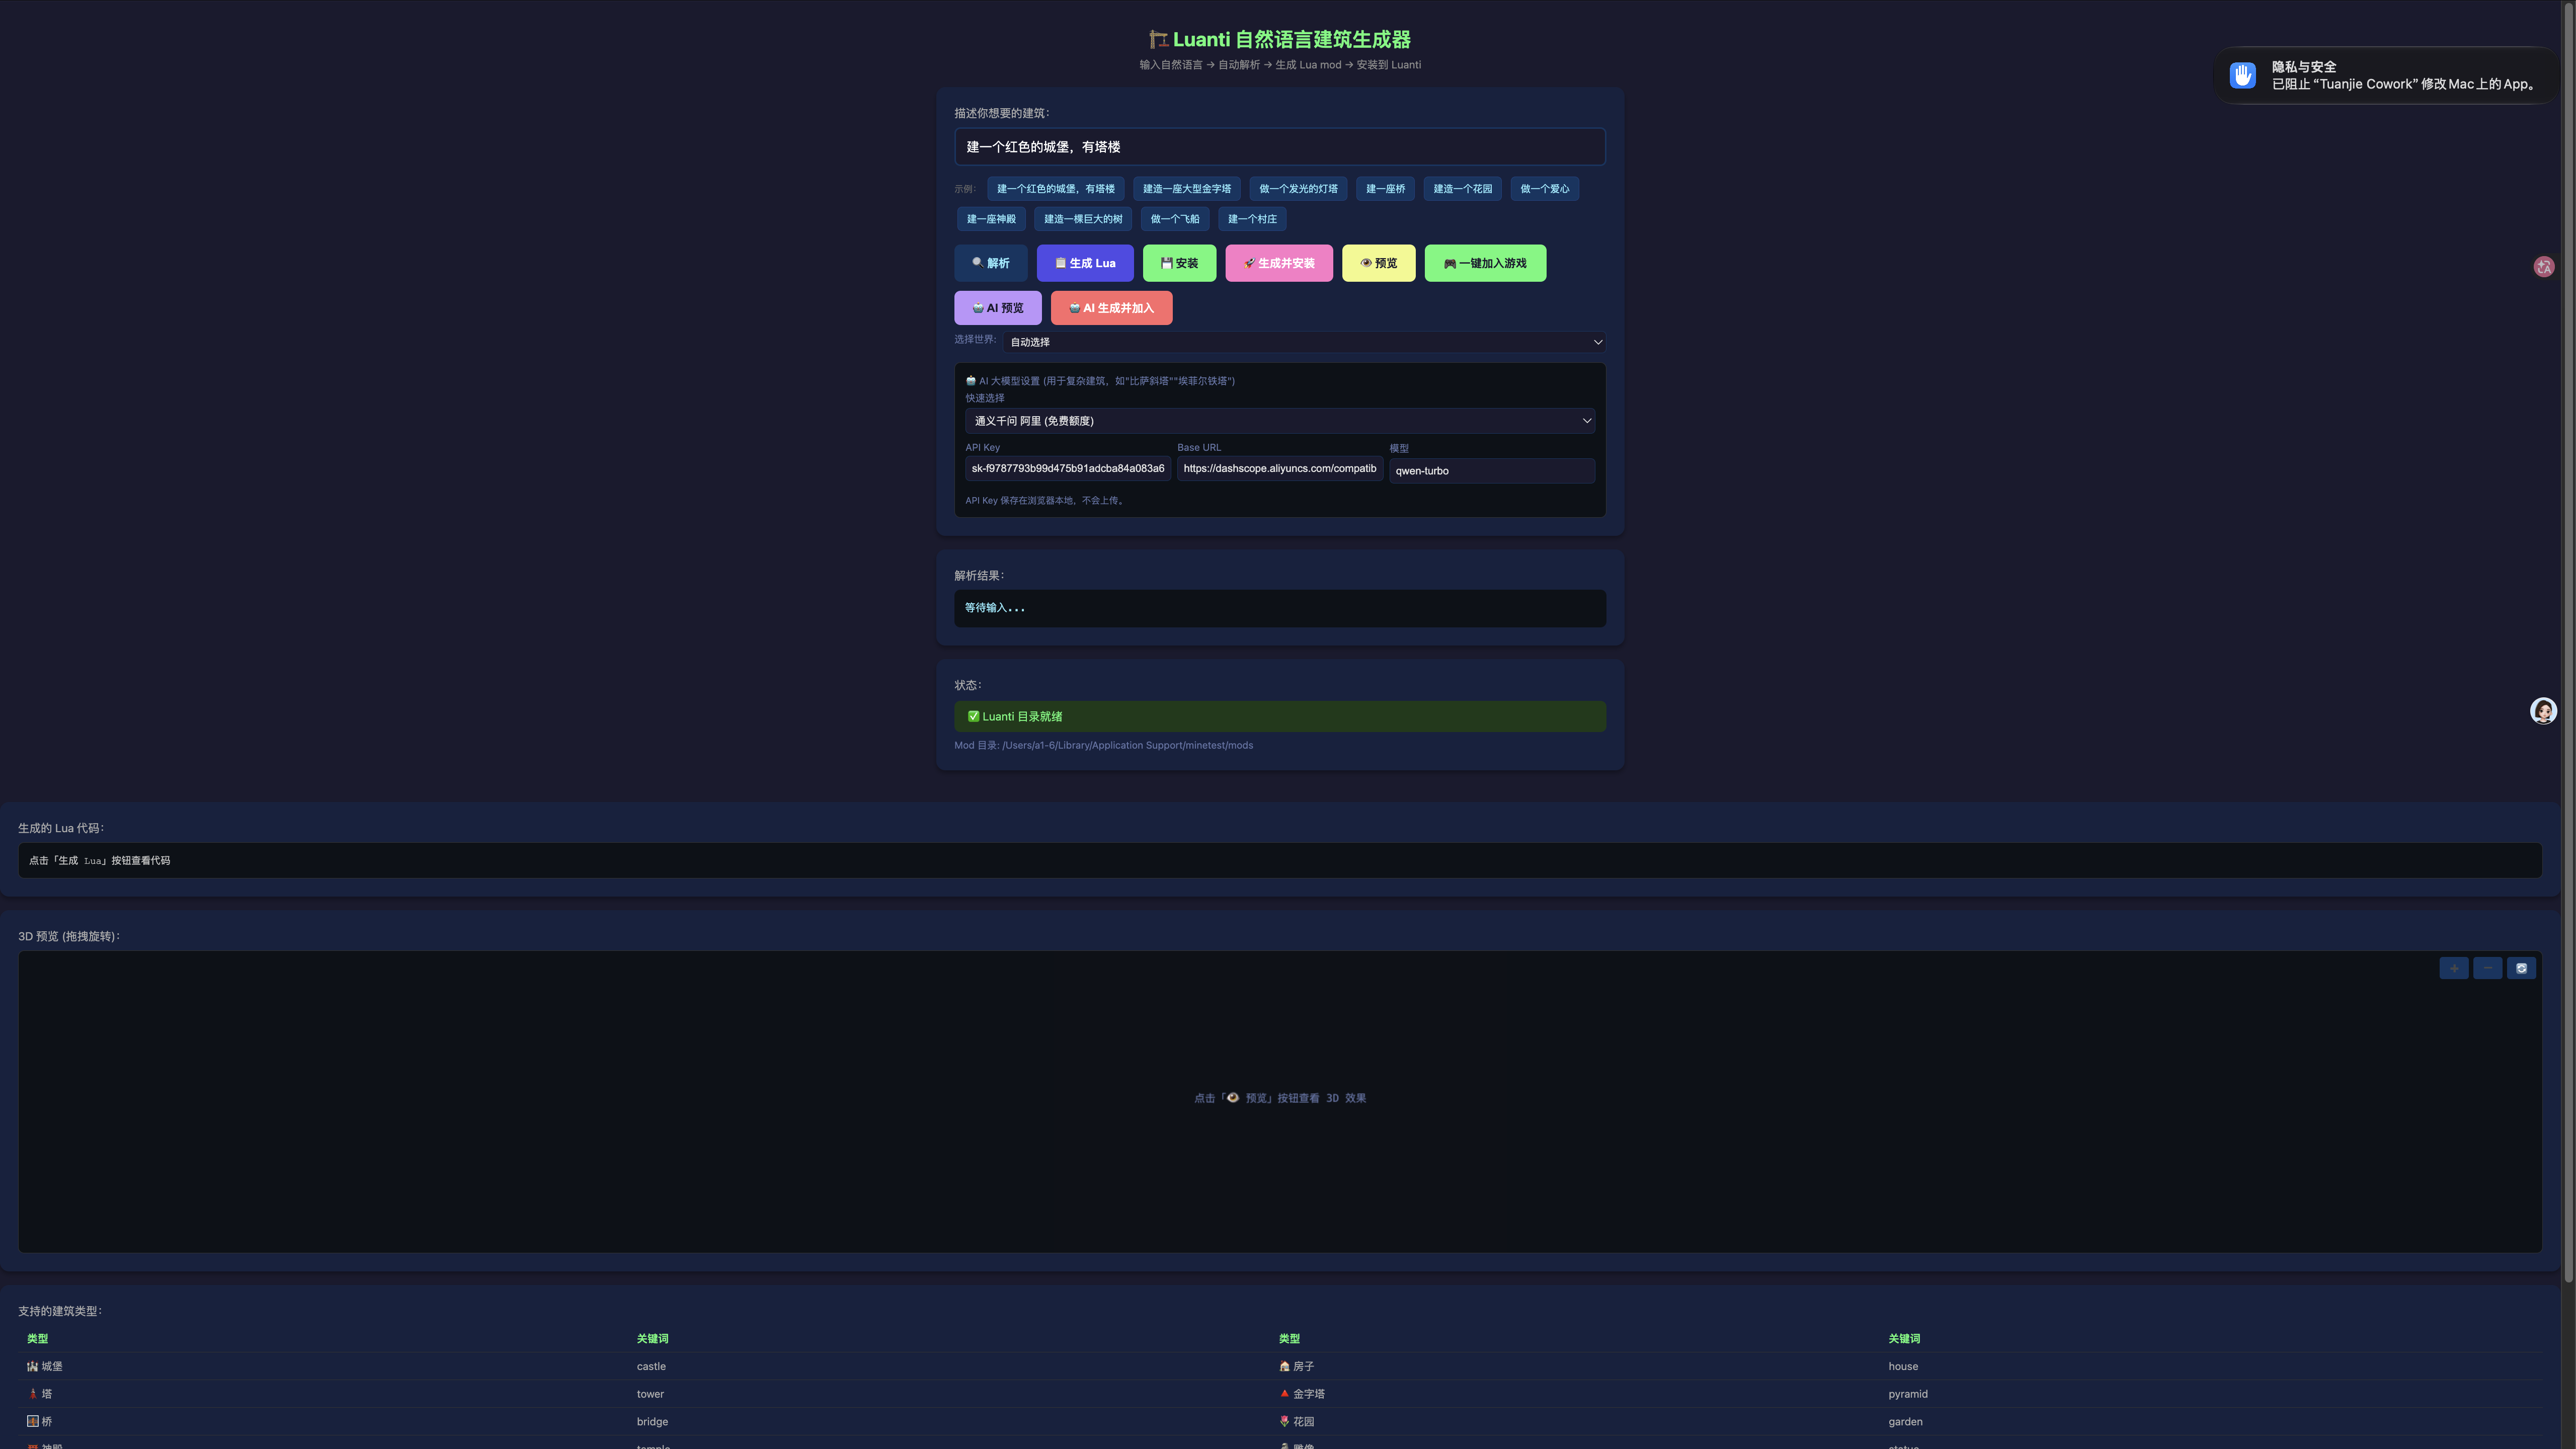Screen dimensions: 2576x1449
Task: Click the 3D preview canvas area
Action: [1280, 1102]
